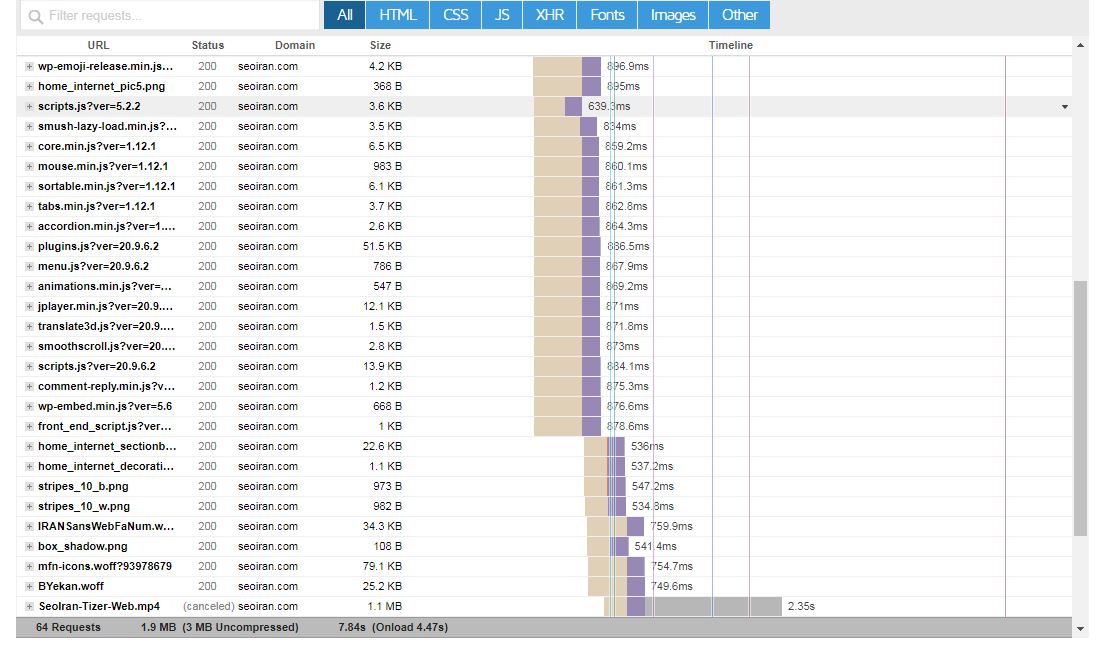Click the vertical scrollbar thumb

click(x=1080, y=408)
